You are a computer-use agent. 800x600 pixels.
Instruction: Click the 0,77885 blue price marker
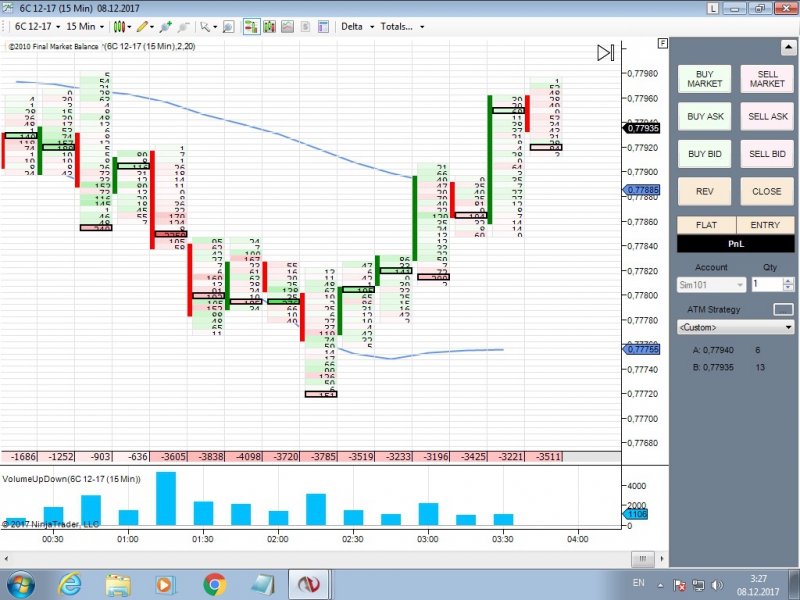[x=641, y=190]
